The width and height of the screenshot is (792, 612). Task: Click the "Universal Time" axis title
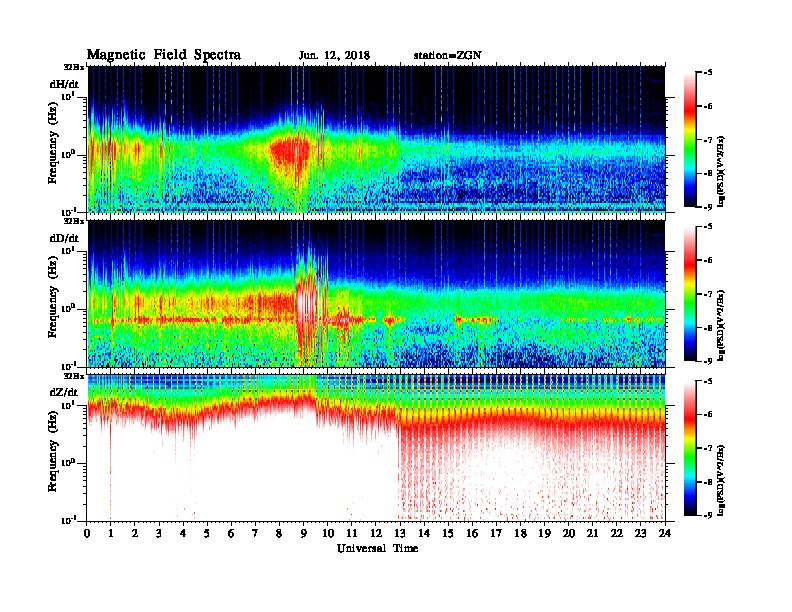coord(377,548)
